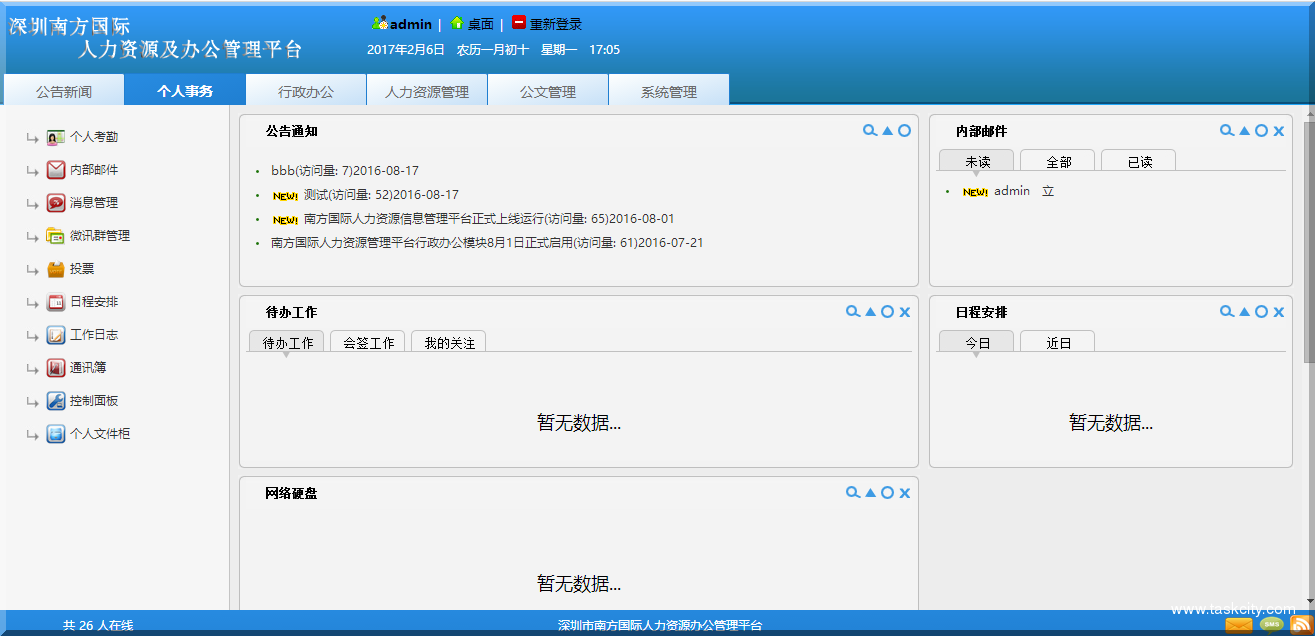Open search in the 公告通知 panel
The width and height of the screenshot is (1315, 636).
point(869,130)
